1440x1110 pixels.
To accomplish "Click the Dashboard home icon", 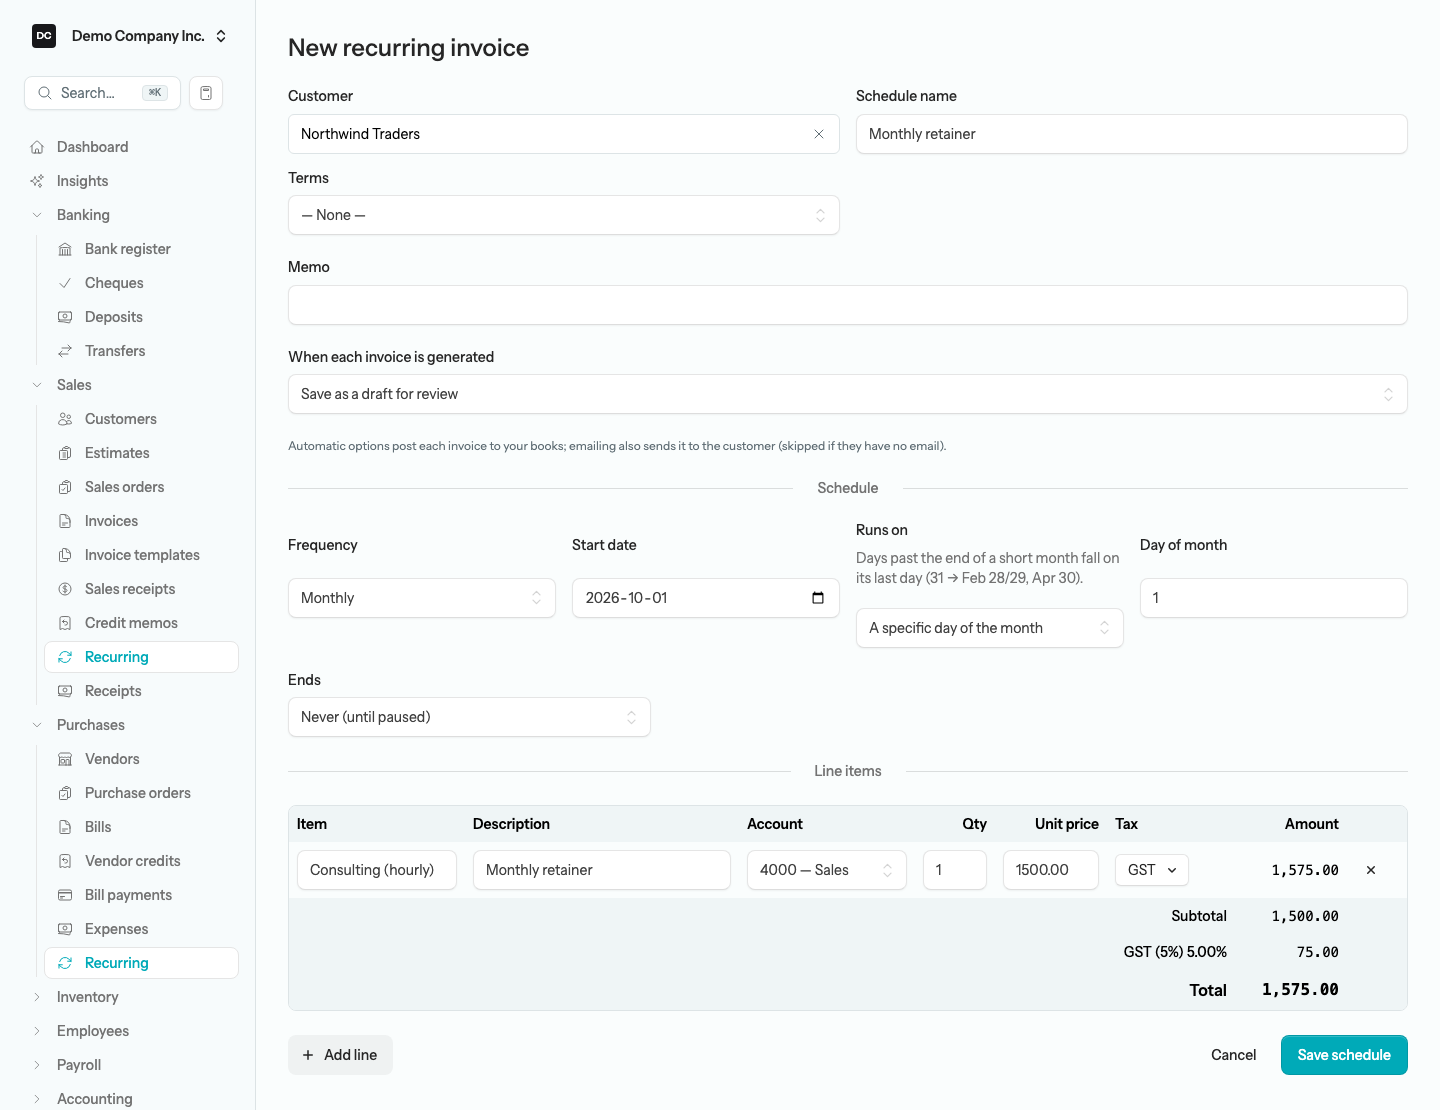I will [37, 147].
